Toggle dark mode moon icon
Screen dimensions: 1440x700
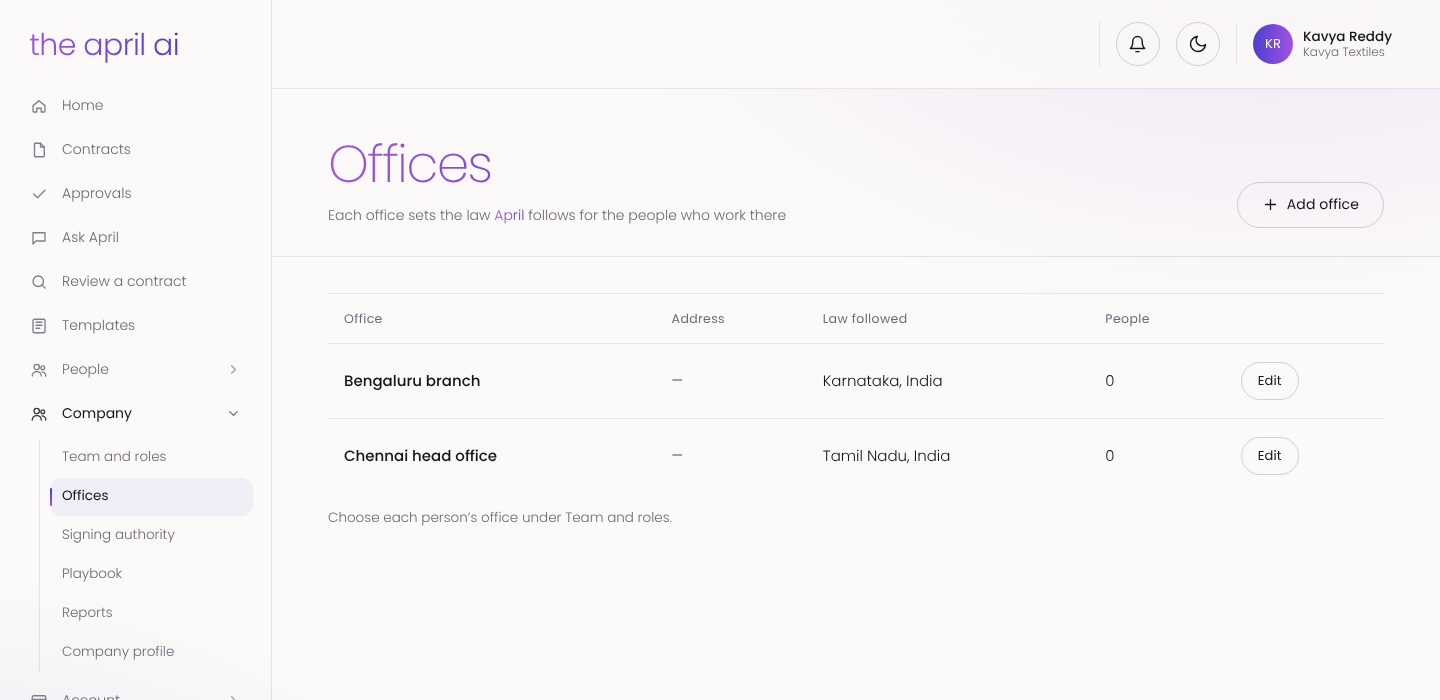pos(1198,45)
